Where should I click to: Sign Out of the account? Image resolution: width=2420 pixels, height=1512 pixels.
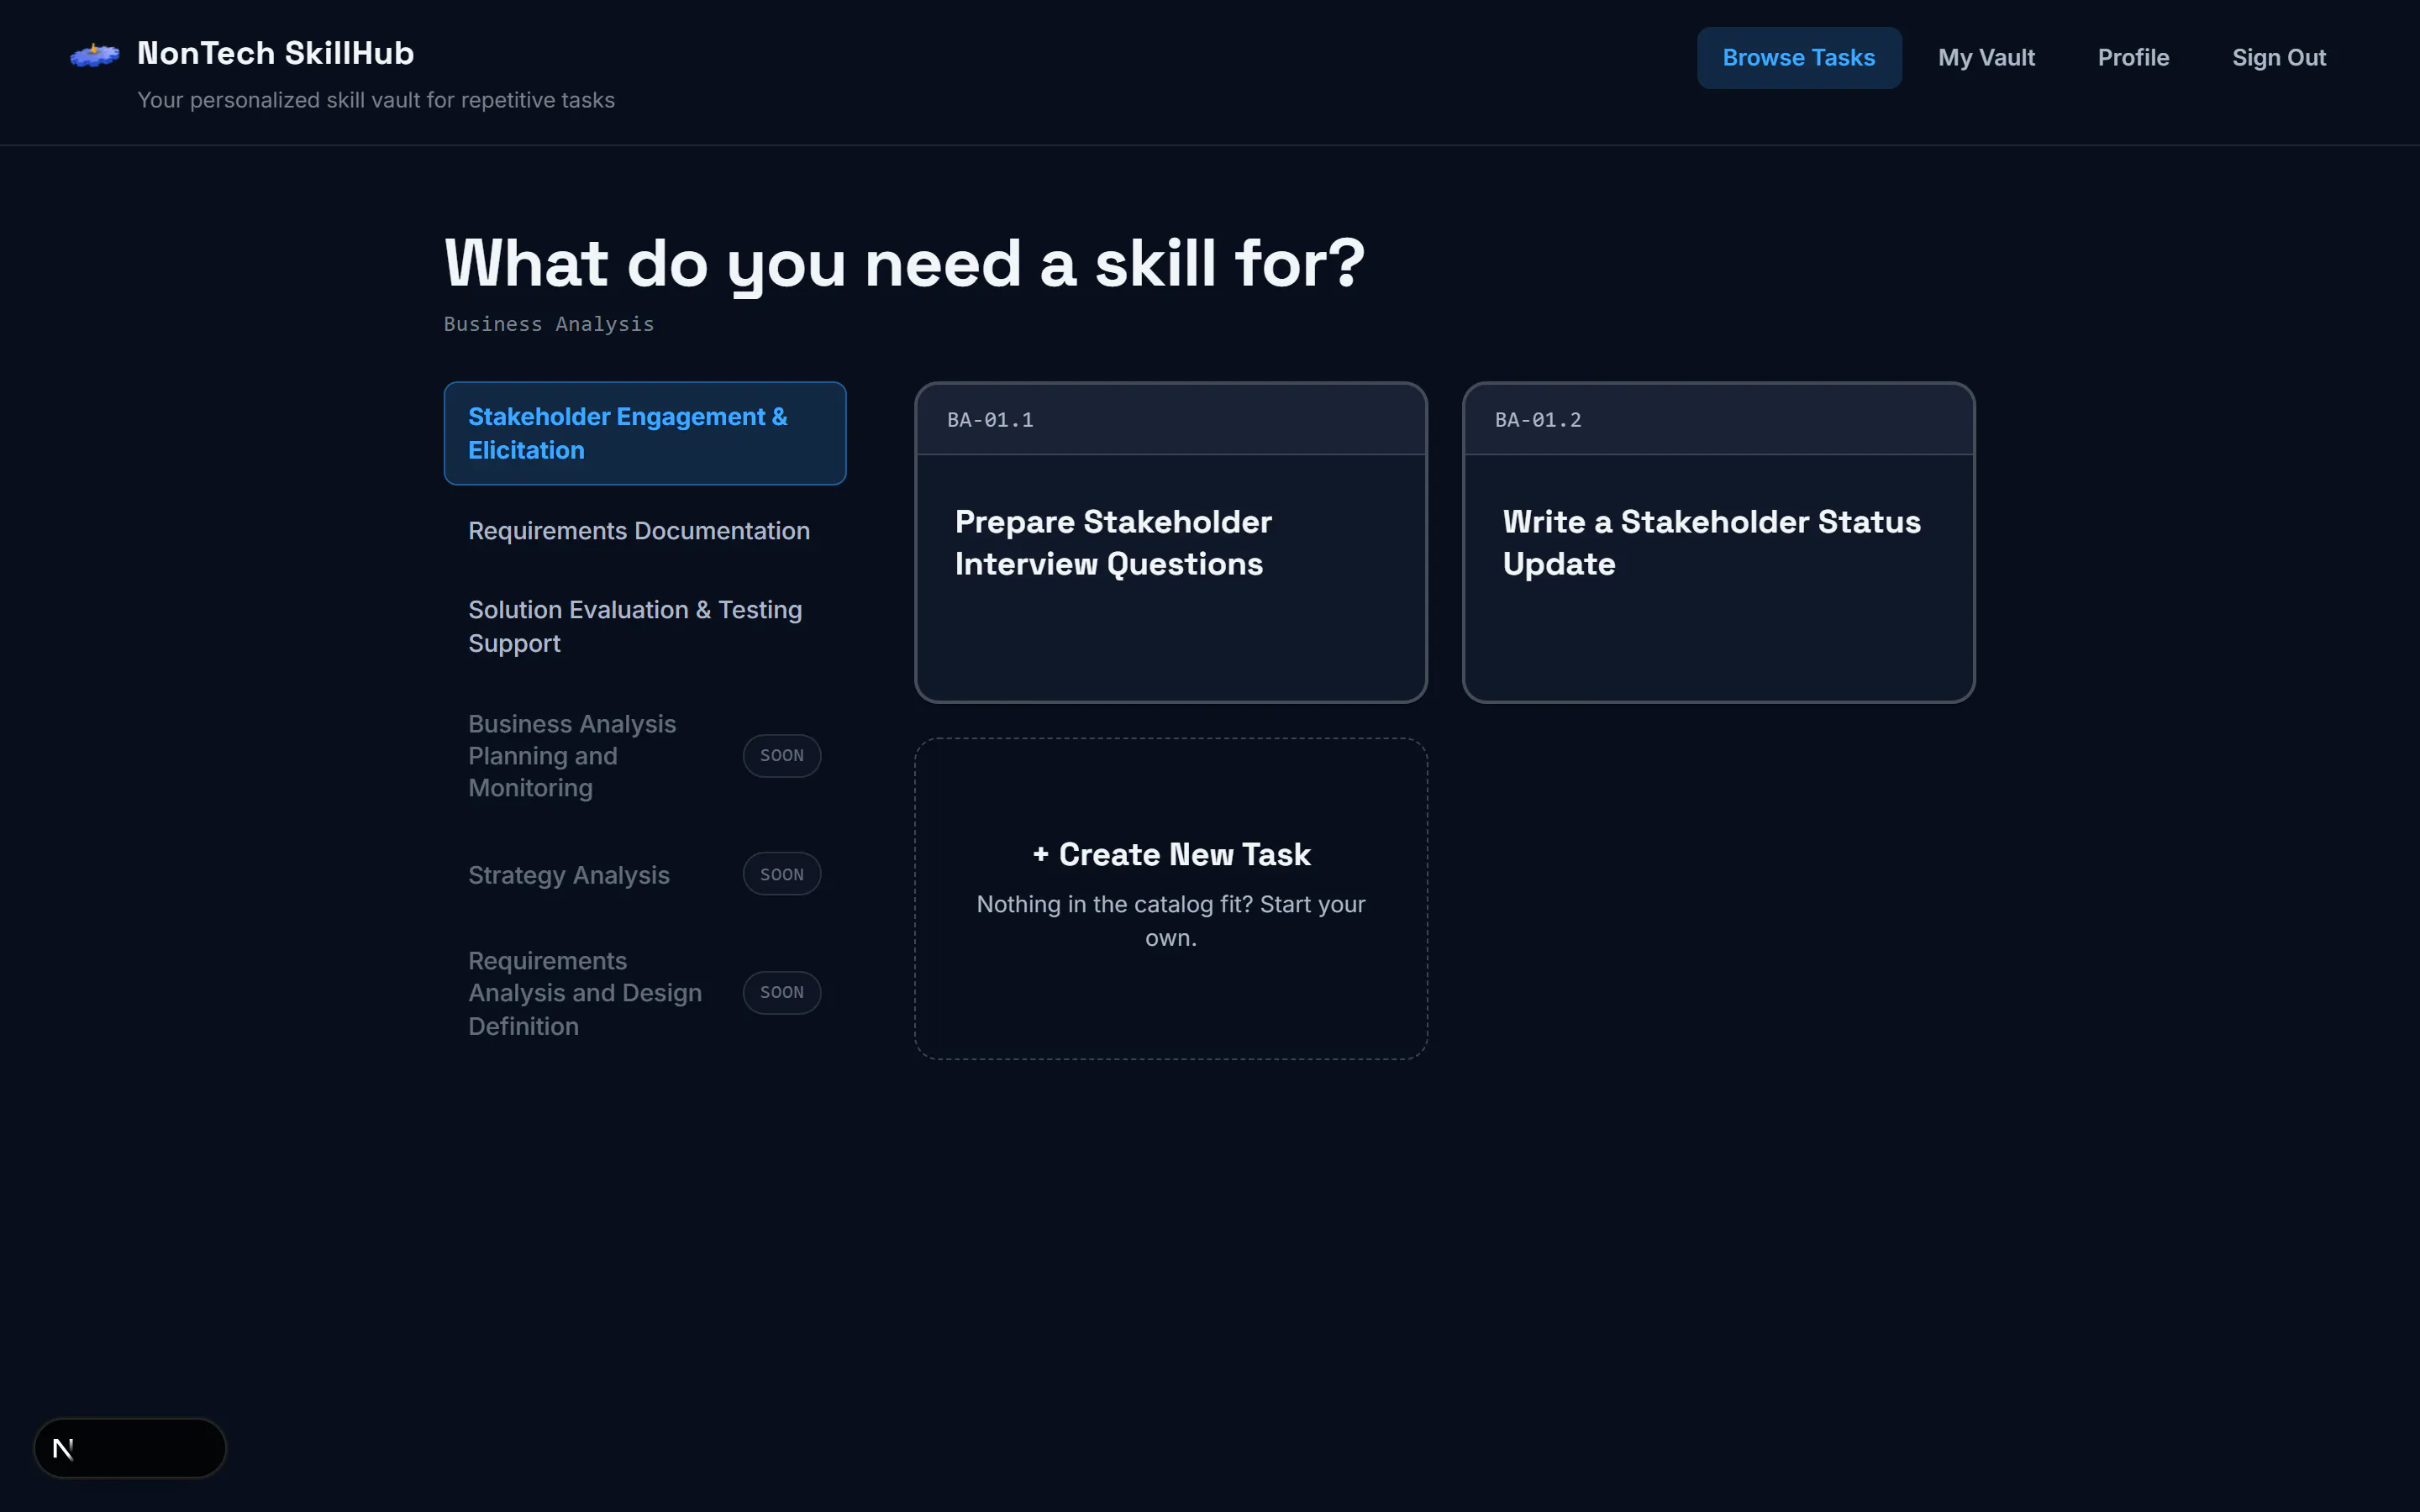2278,58
